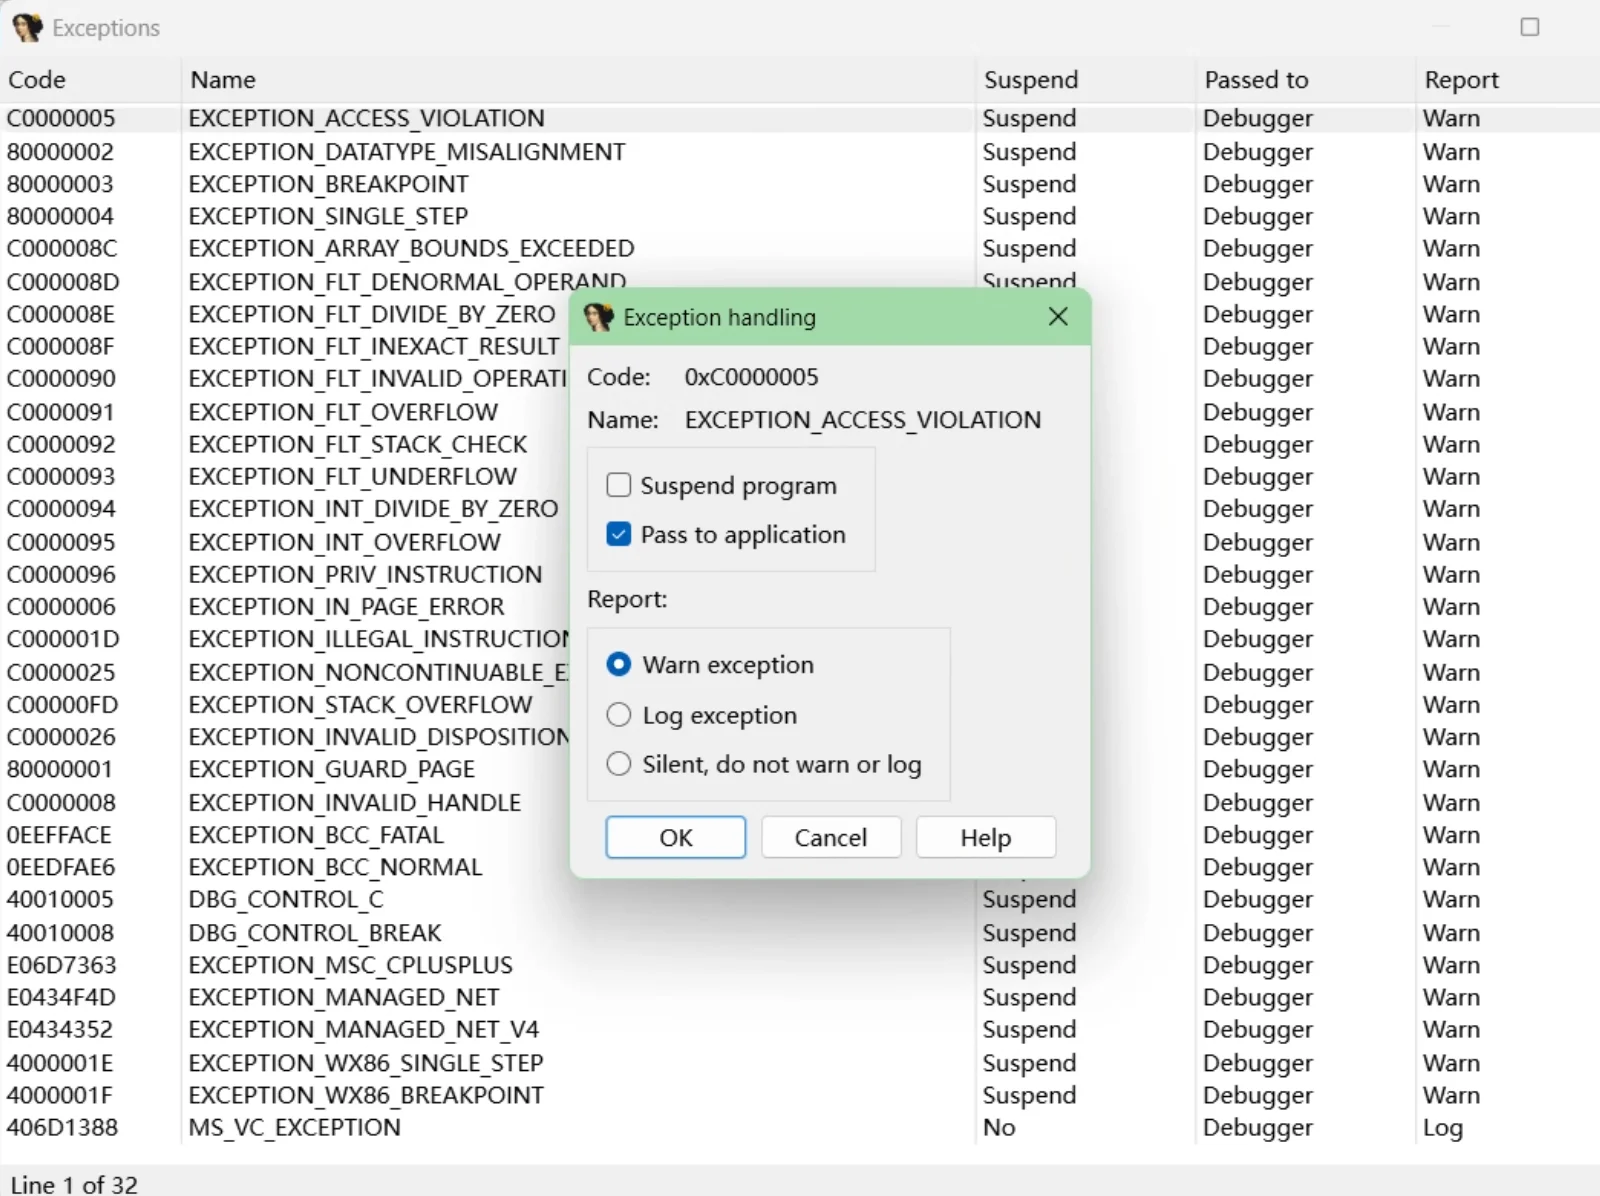Select the EXCEPTION_WX86_BREAKPOINT row
The height and width of the screenshot is (1196, 1600).
point(800,1095)
